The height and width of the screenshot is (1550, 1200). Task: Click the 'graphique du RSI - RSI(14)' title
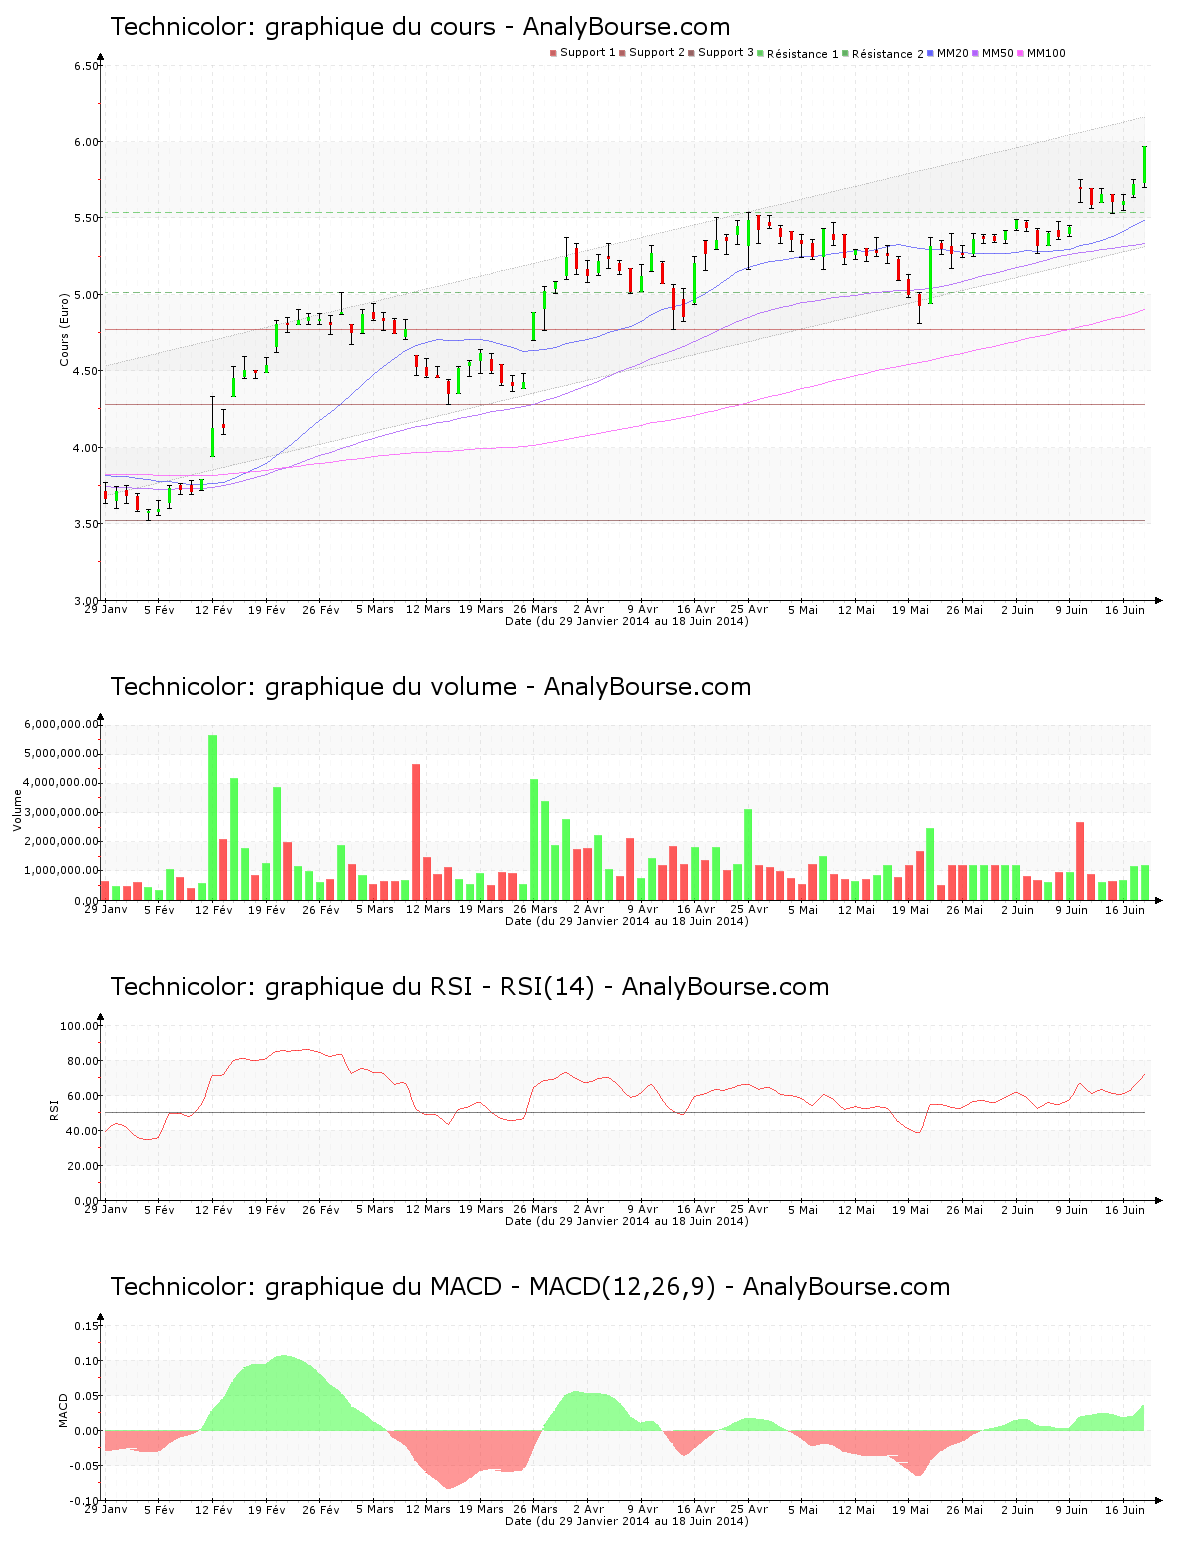click(469, 987)
